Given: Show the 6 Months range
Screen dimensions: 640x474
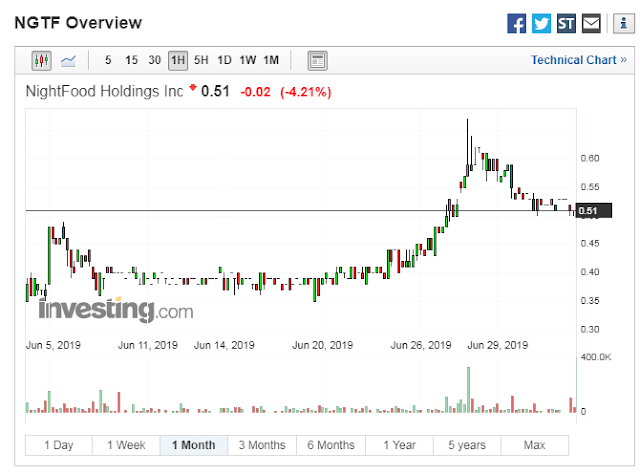Looking at the screenshot, I should 331,445.
